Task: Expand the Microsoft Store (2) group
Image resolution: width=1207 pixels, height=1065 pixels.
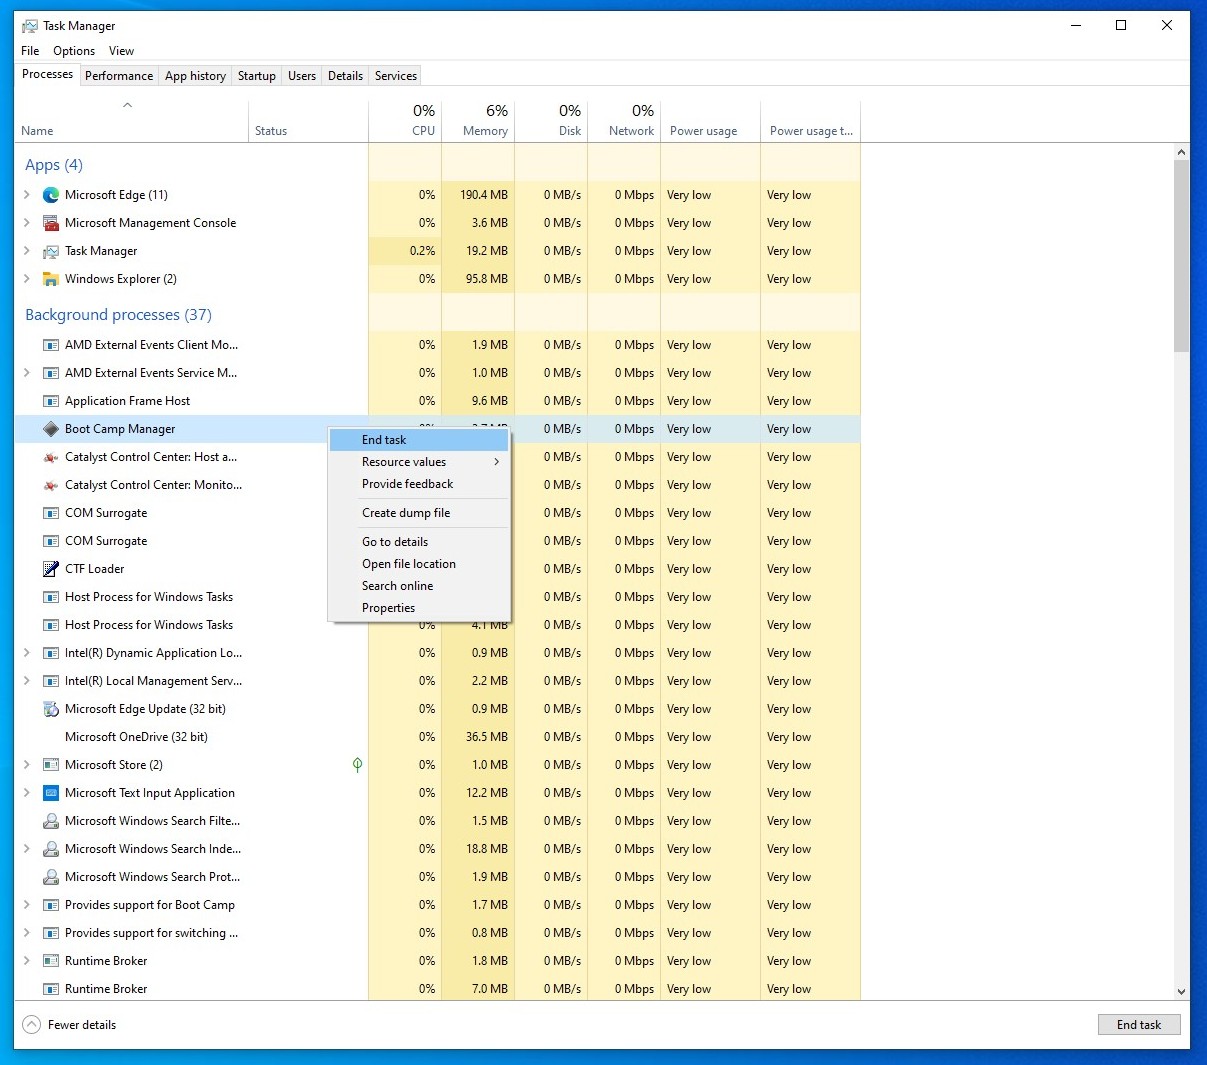Action: click(x=27, y=765)
